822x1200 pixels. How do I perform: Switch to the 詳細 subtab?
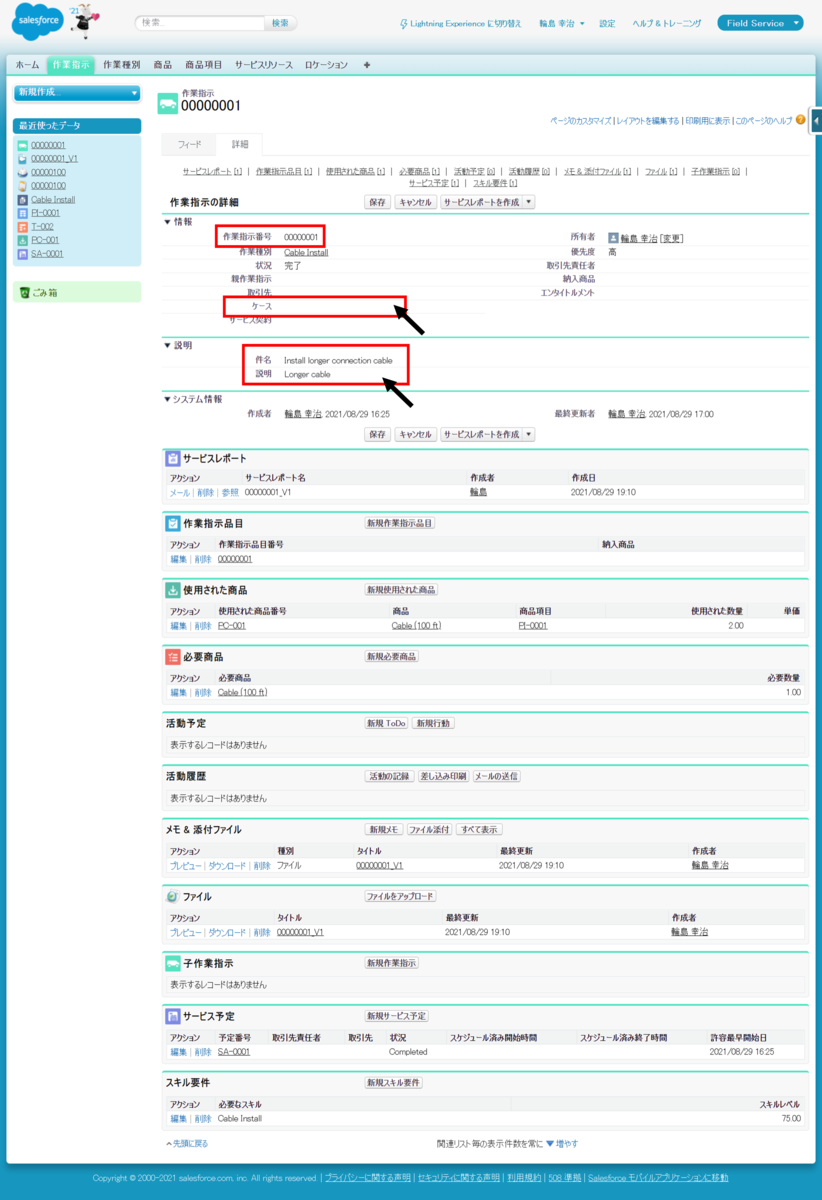tap(239, 144)
